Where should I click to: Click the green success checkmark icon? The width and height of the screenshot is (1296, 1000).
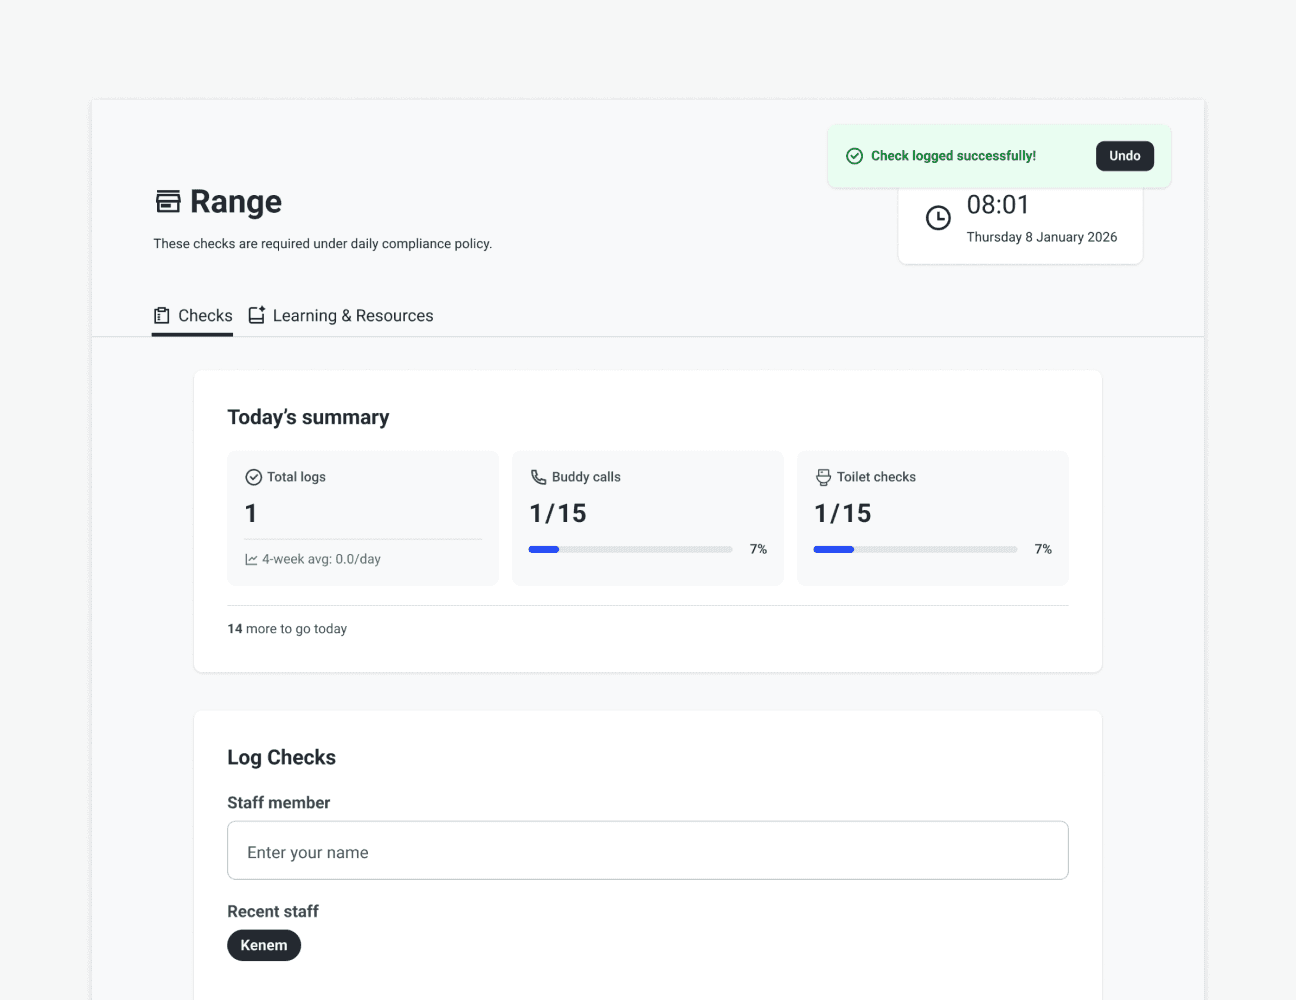tap(854, 156)
